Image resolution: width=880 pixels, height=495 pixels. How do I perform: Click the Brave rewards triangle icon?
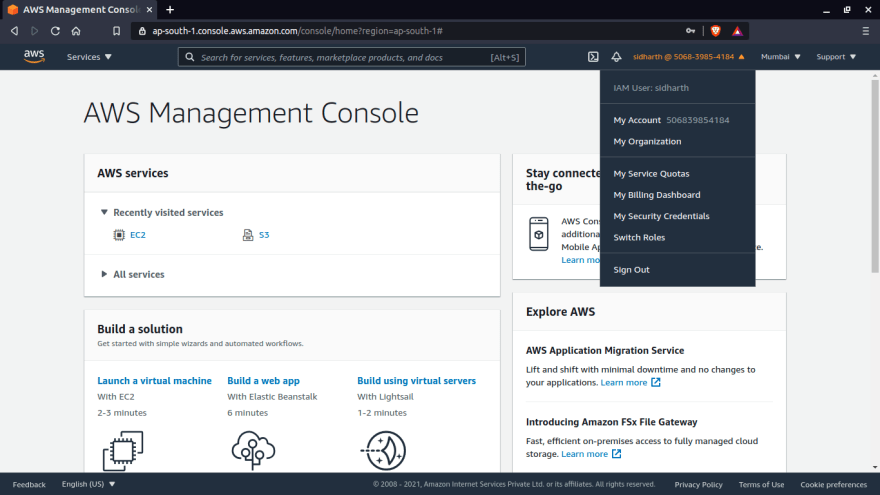(x=737, y=31)
